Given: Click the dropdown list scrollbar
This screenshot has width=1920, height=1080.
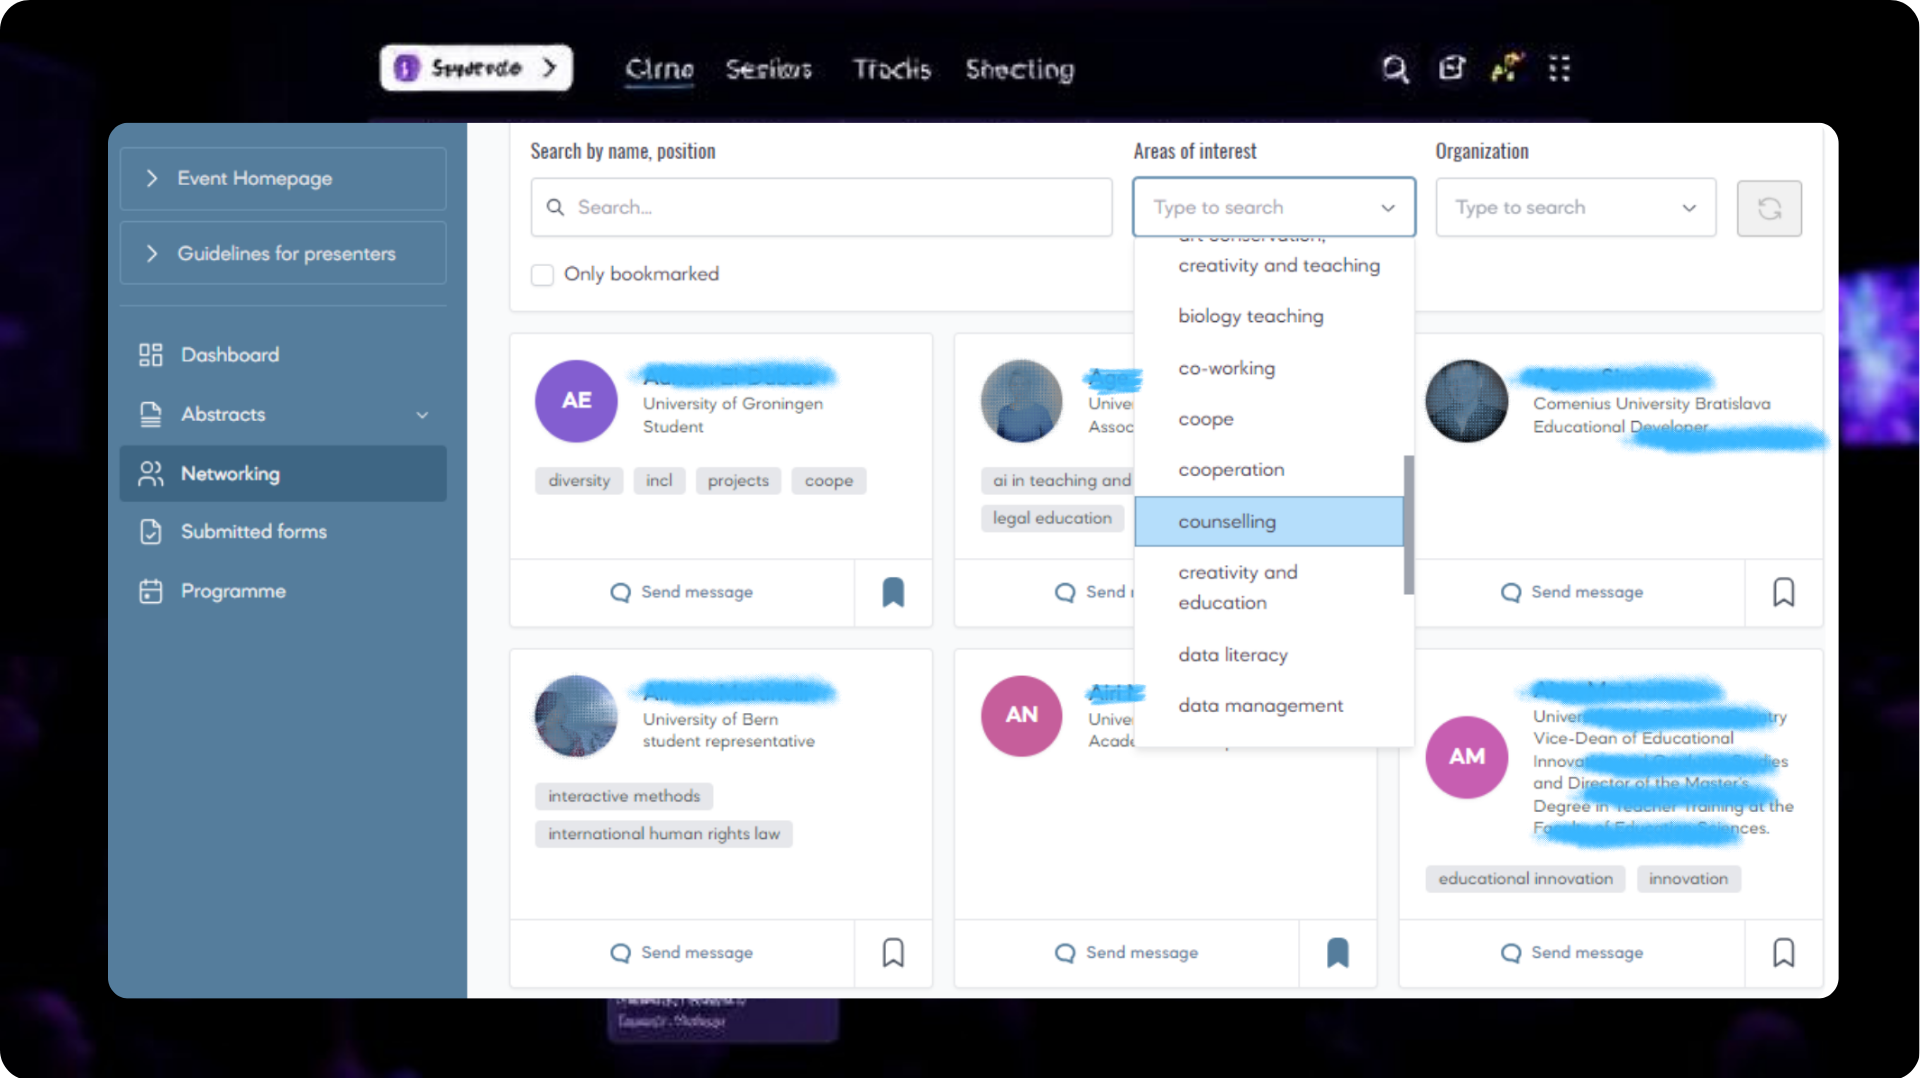Looking at the screenshot, I should (1408, 525).
